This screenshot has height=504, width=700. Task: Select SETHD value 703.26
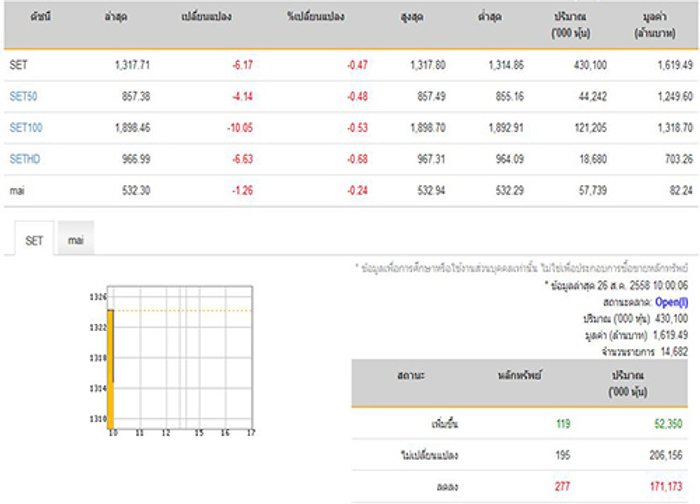679,159
